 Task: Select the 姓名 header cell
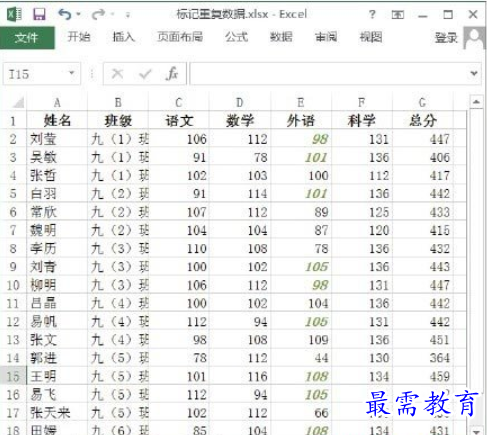[57, 120]
